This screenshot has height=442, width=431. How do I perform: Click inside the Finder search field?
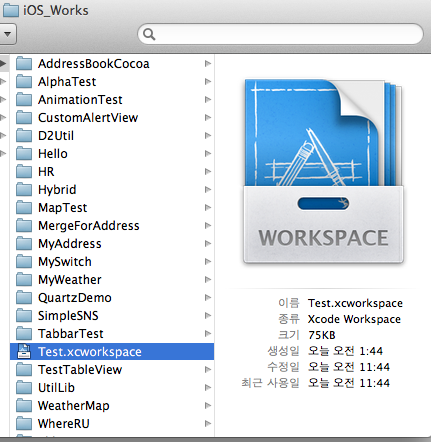tap(280, 34)
